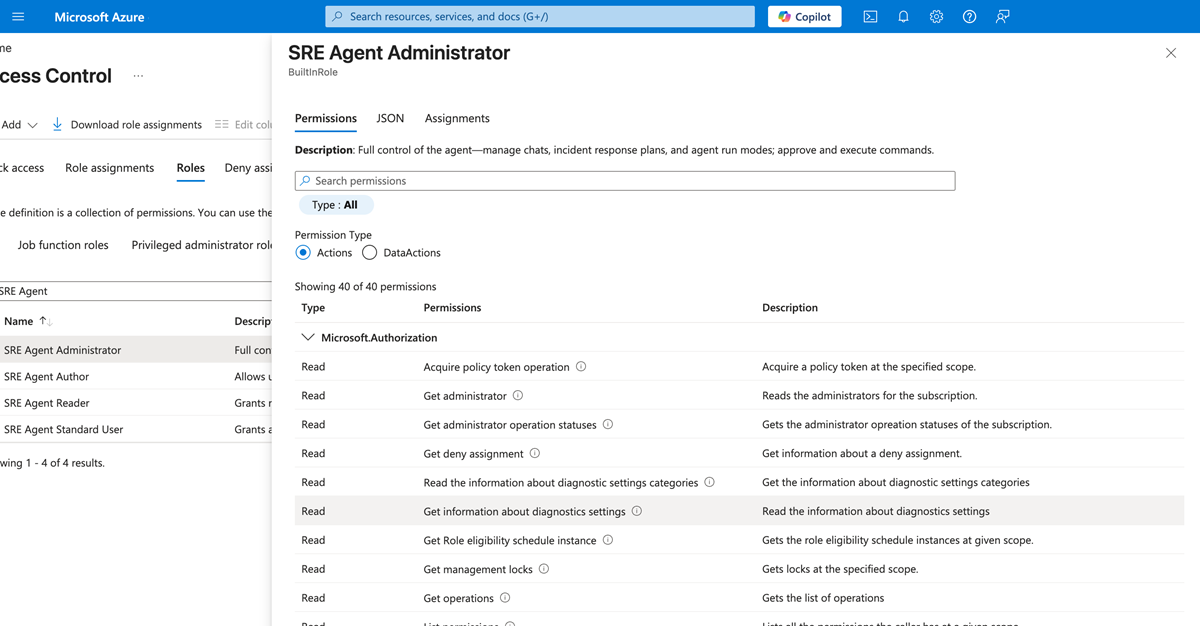Open the Role assignments tab
The height and width of the screenshot is (626, 1200).
[109, 168]
